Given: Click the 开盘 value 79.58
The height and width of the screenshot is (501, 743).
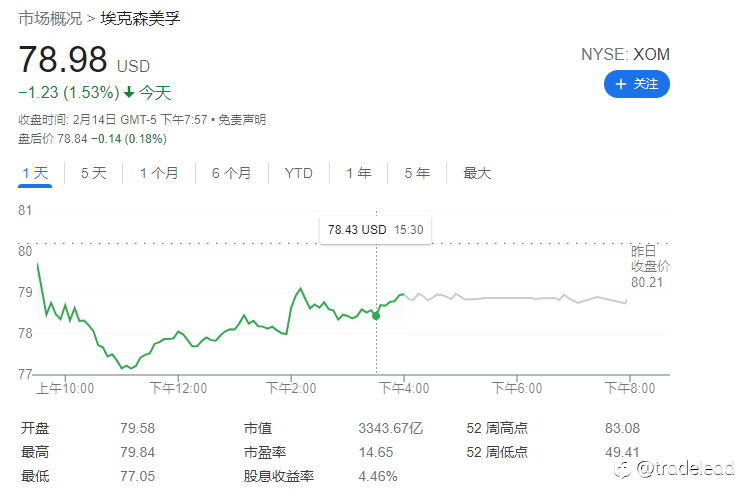Looking at the screenshot, I should (137, 428).
